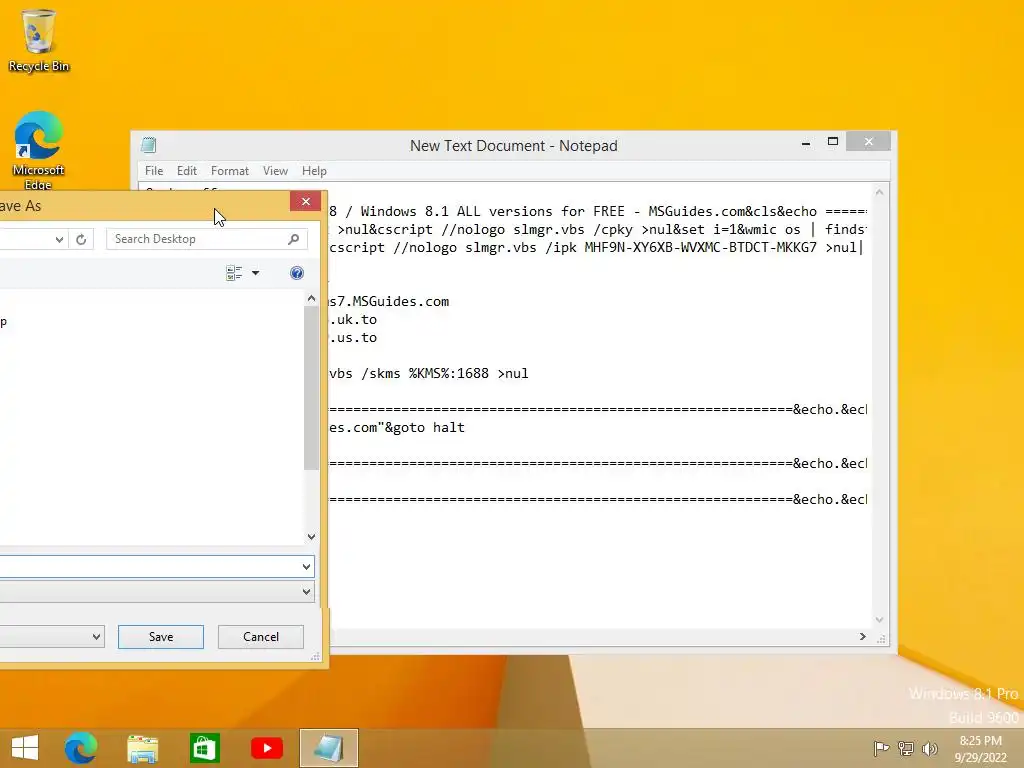Screen dimensions: 1024x768
Task: Click the file list scroll-down arrow
Action: click(x=312, y=537)
